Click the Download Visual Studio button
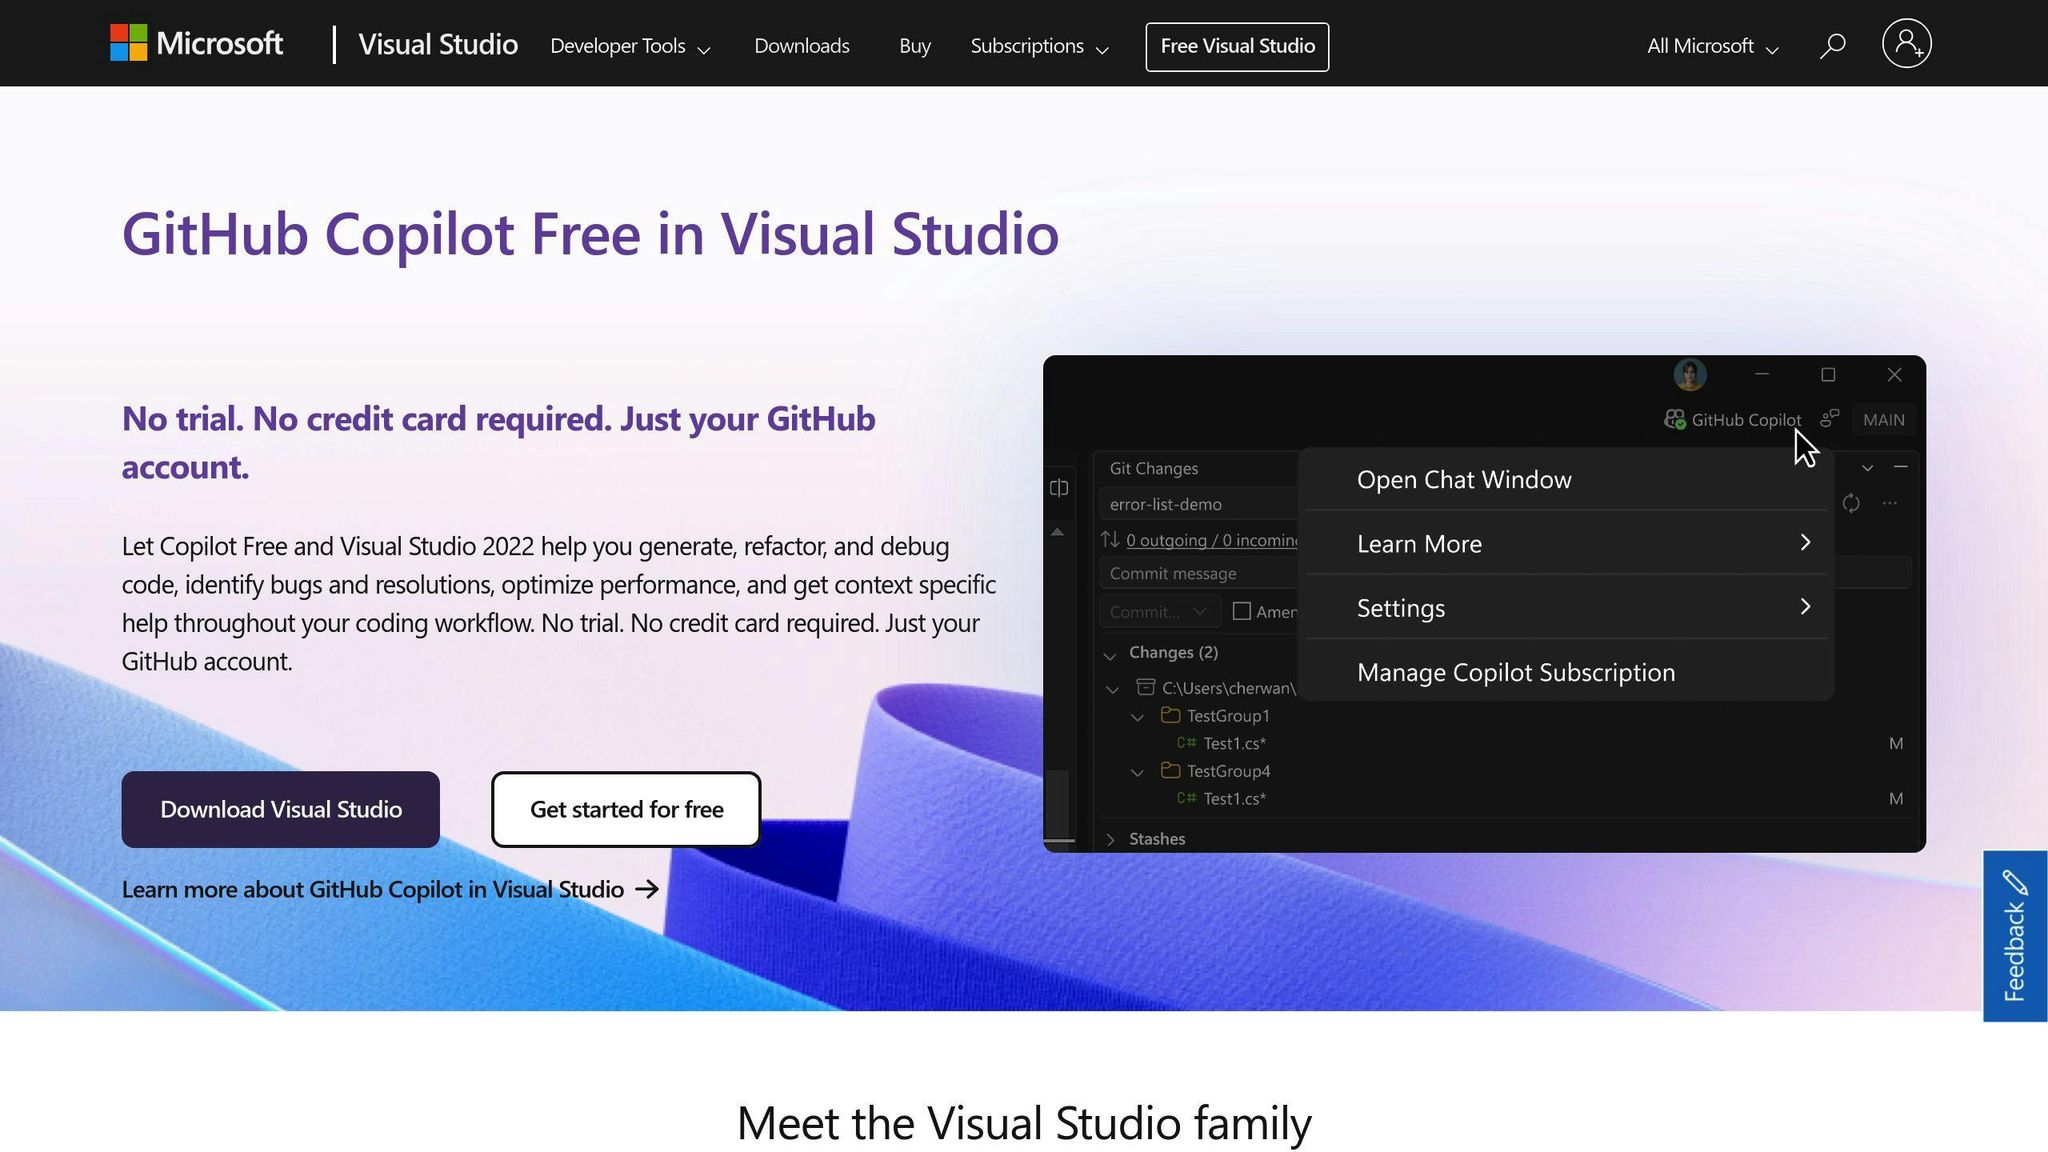 [x=280, y=809]
